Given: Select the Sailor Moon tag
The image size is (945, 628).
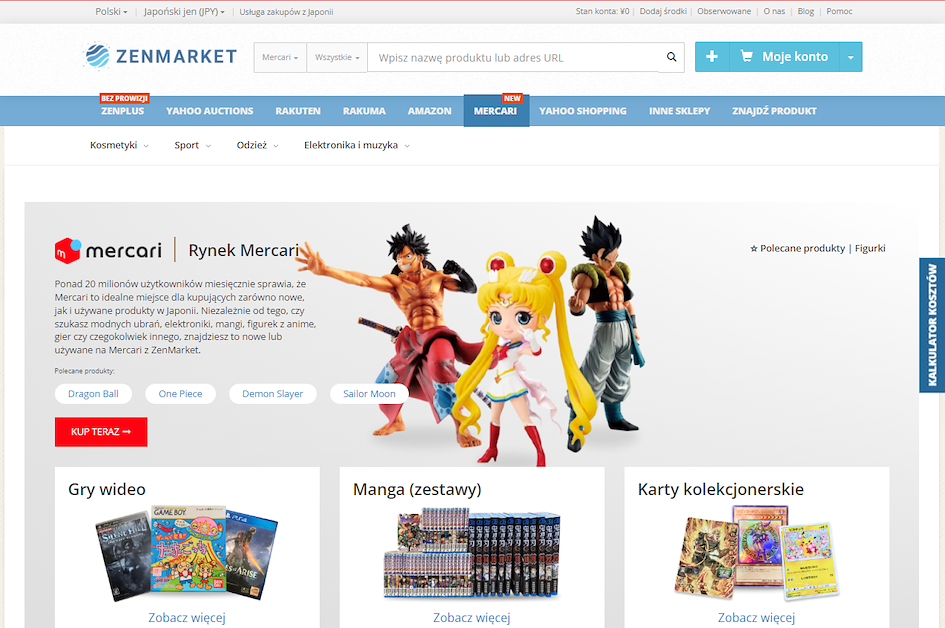Looking at the screenshot, I should 369,394.
